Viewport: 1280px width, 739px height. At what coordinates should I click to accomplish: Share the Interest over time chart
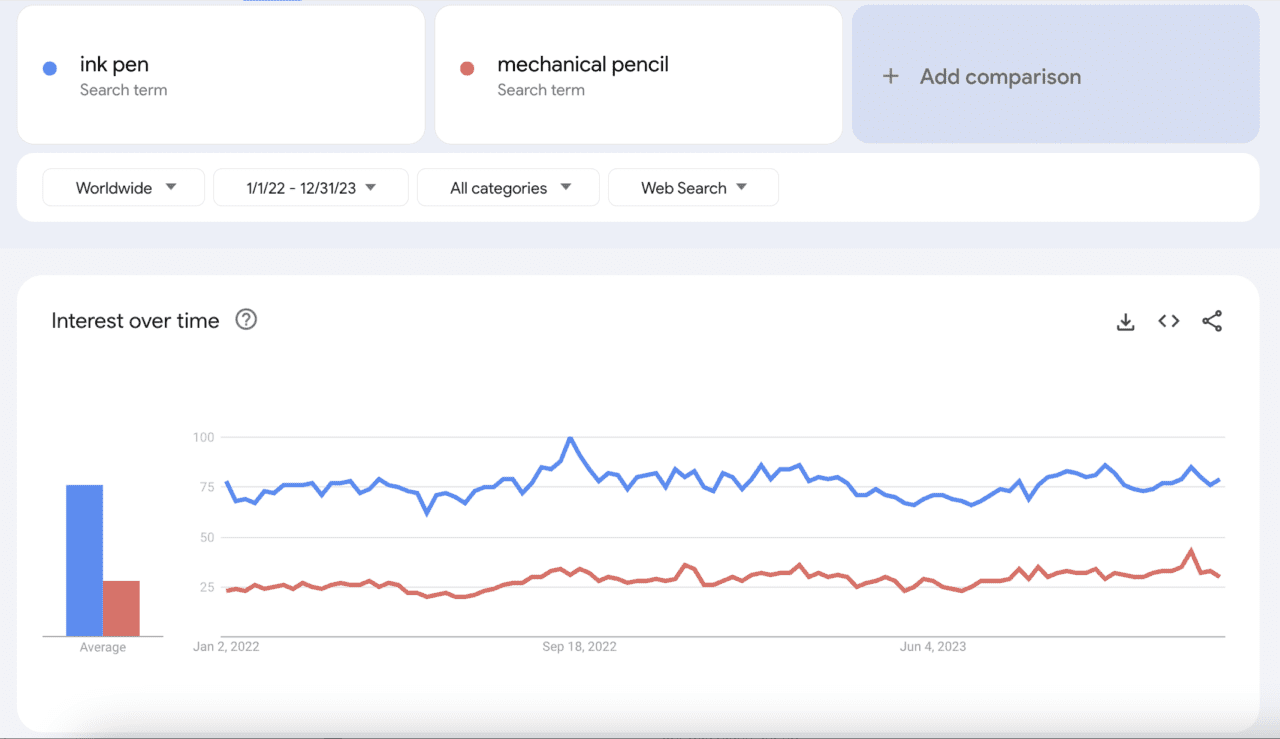click(1212, 321)
